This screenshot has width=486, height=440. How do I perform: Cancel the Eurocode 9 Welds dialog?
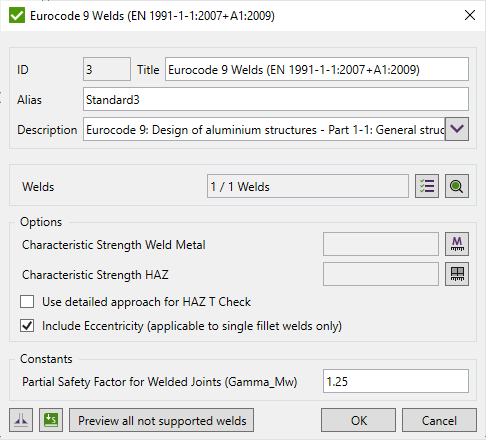click(439, 420)
